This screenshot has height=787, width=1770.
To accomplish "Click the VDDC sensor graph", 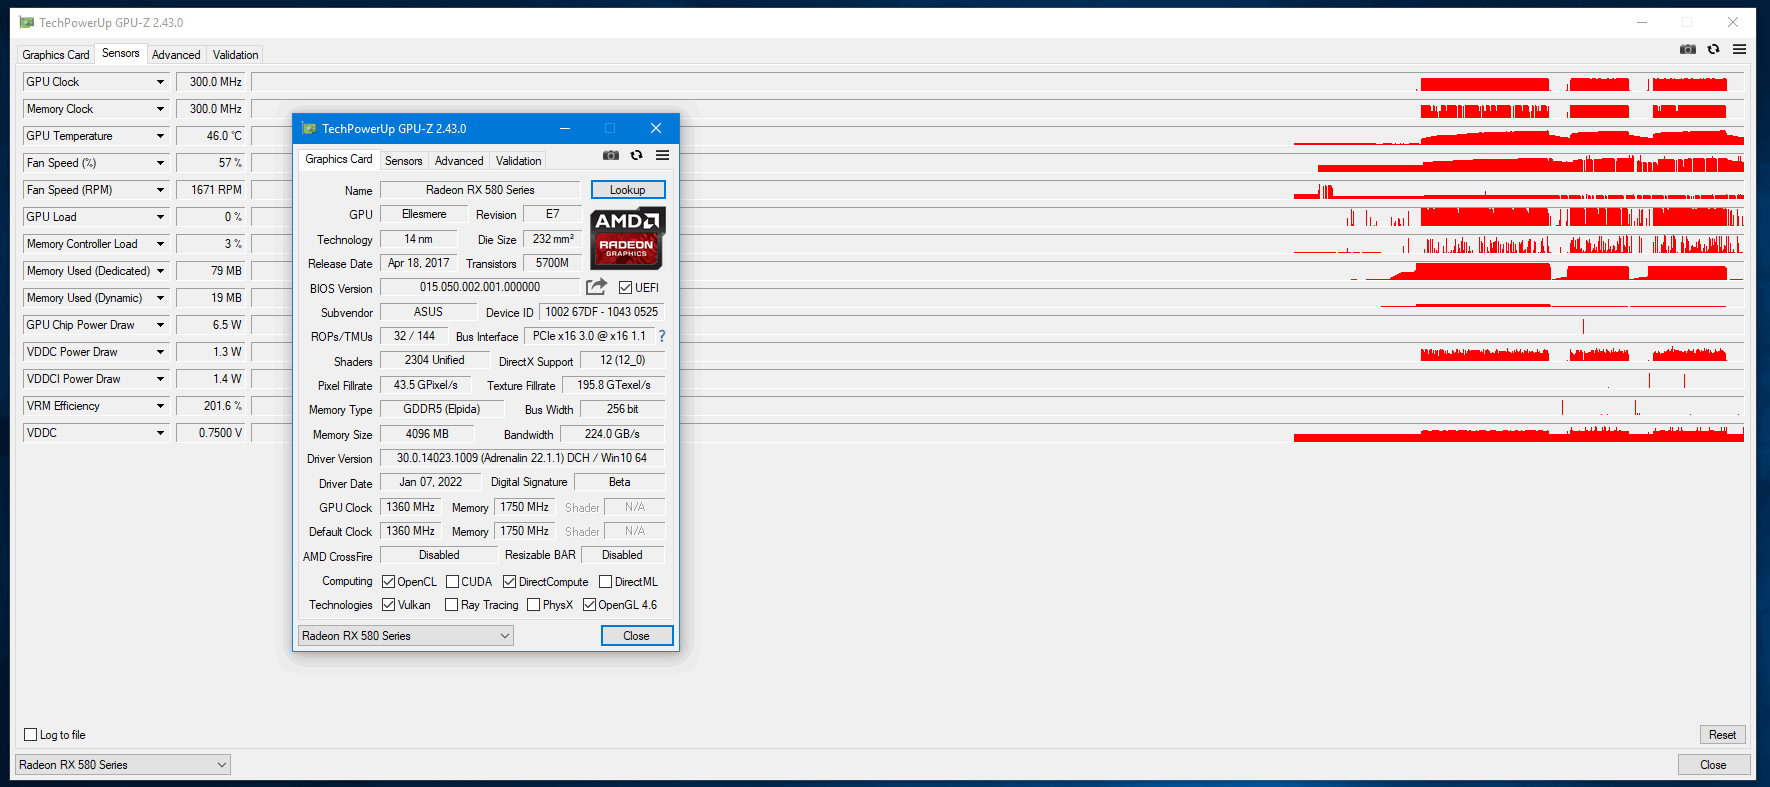I will pyautogui.click(x=998, y=433).
